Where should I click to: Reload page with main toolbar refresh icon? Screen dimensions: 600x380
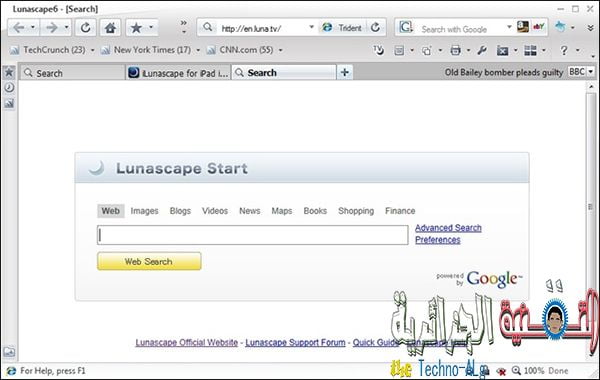[x=85, y=28]
